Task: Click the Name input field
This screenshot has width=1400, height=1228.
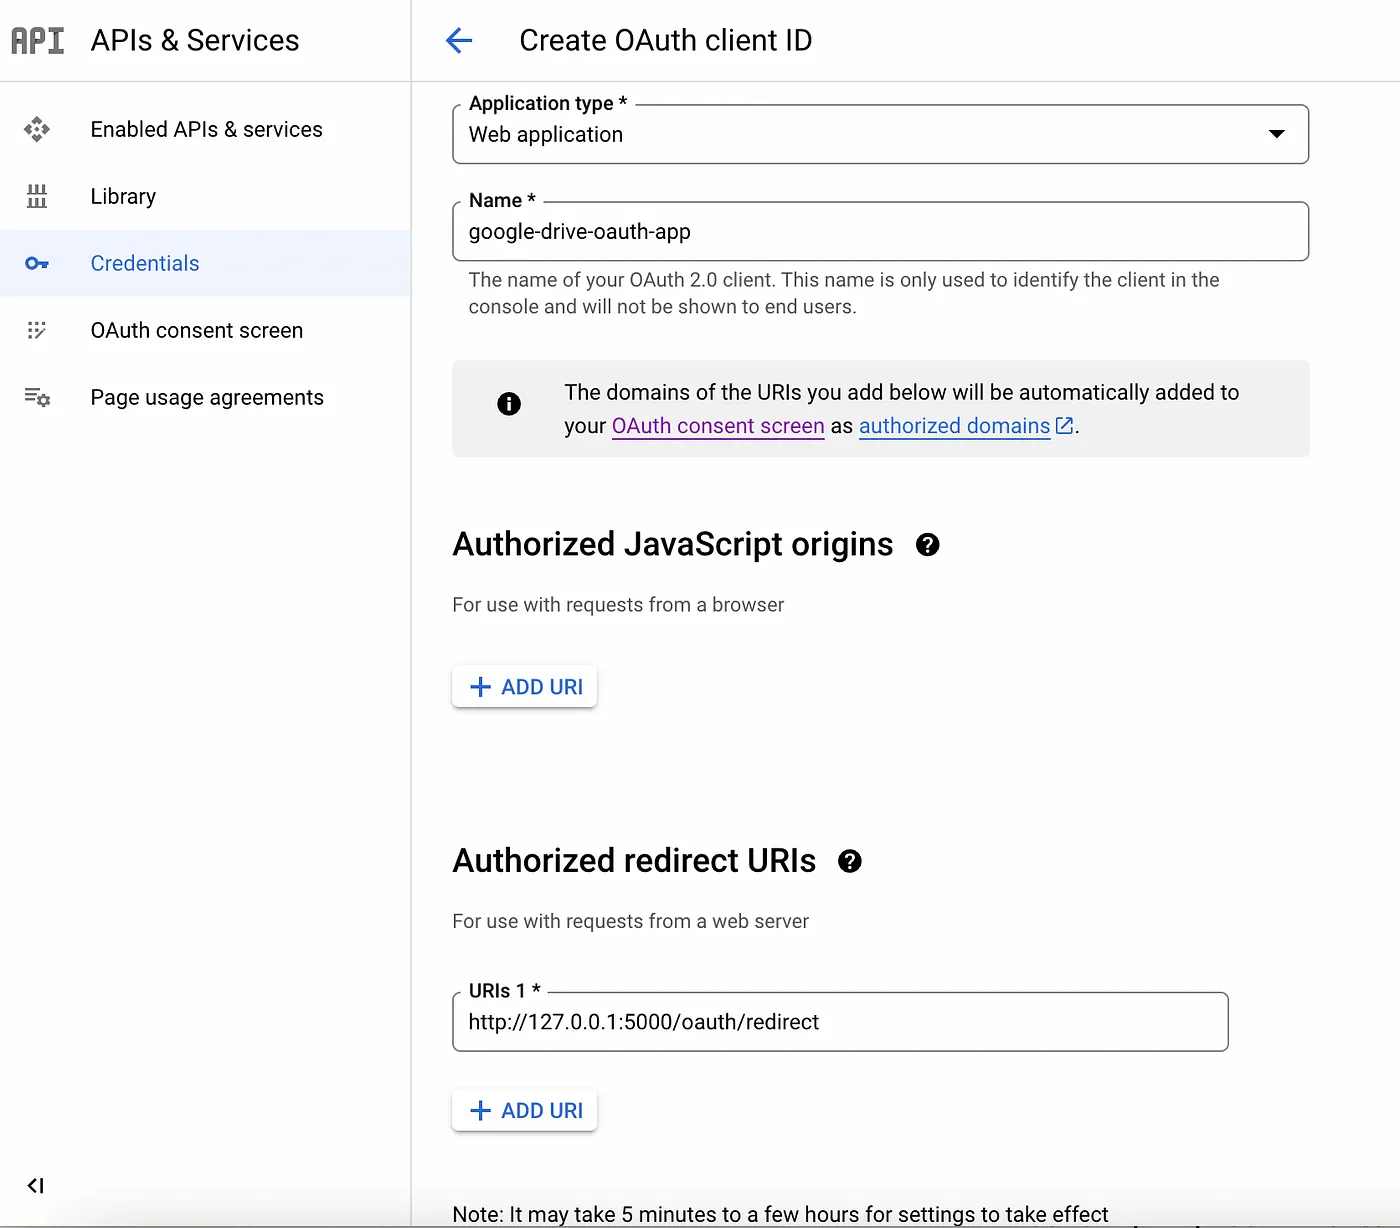Action: point(880,232)
